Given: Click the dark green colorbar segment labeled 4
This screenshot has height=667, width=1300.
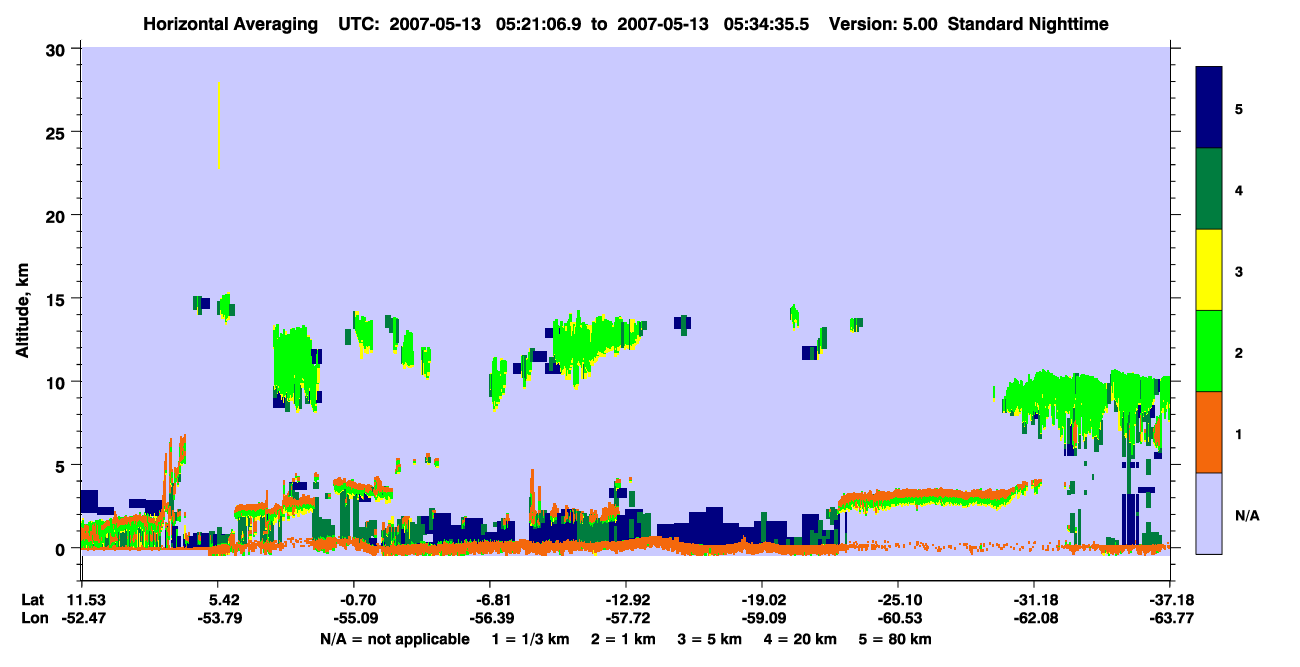Looking at the screenshot, I should (1209, 189).
